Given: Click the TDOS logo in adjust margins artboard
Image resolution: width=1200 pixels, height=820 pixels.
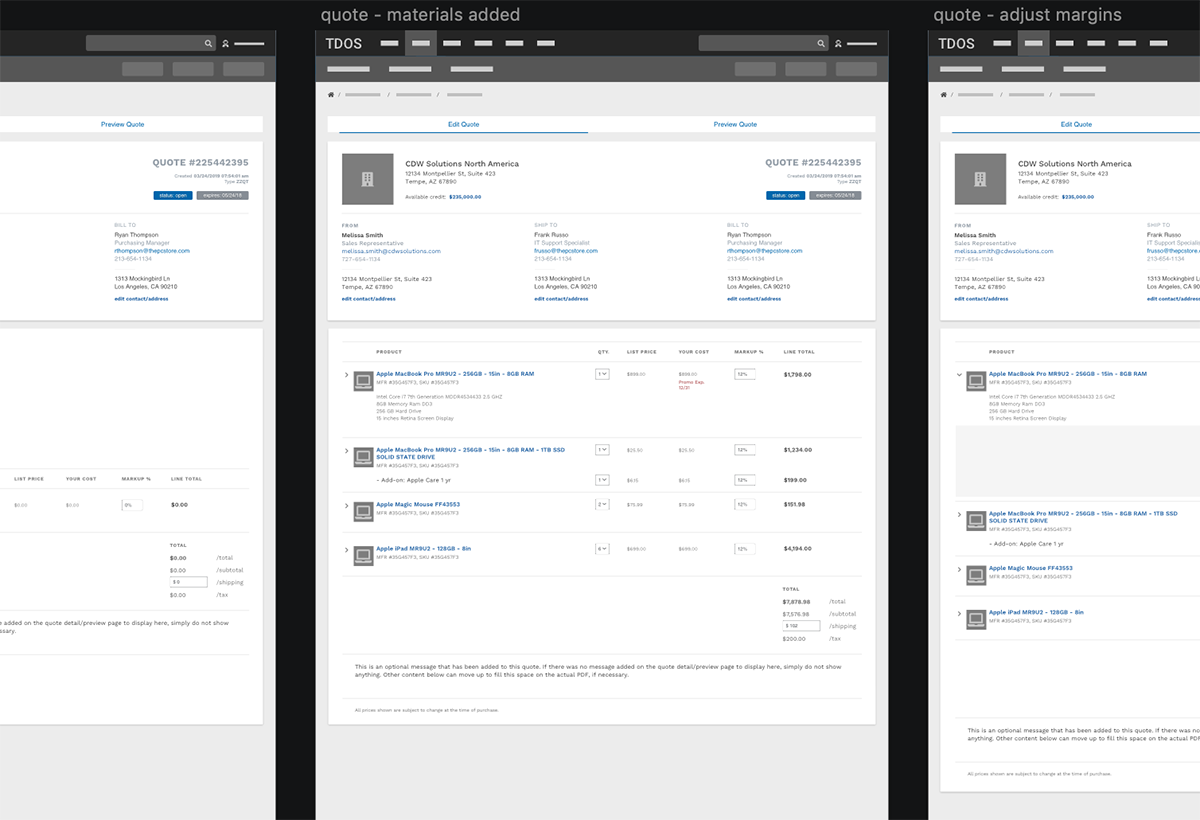Looking at the screenshot, I should [x=957, y=44].
